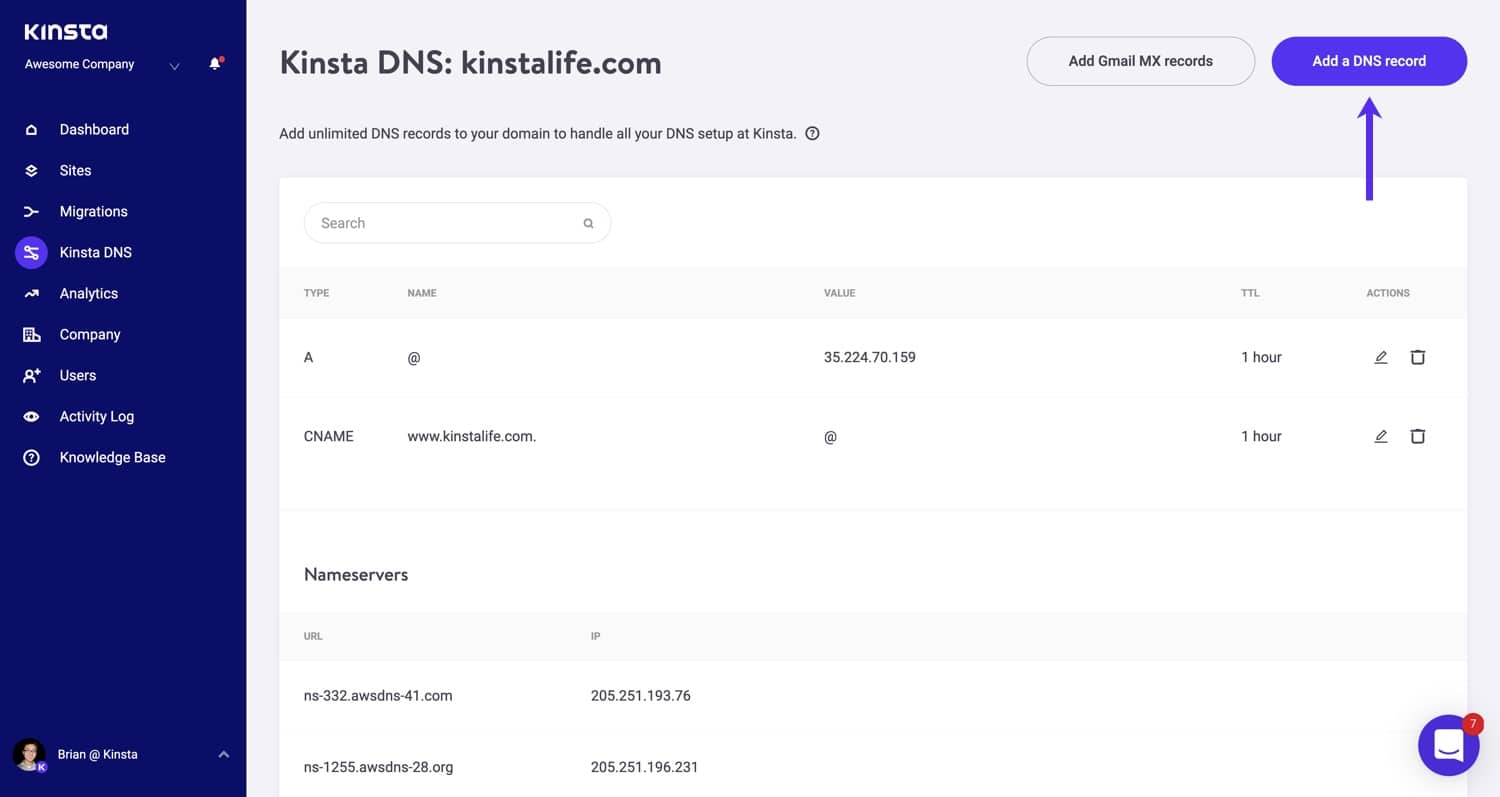The height and width of the screenshot is (797, 1500).
Task: Click the Sites layers icon
Action: (31, 171)
